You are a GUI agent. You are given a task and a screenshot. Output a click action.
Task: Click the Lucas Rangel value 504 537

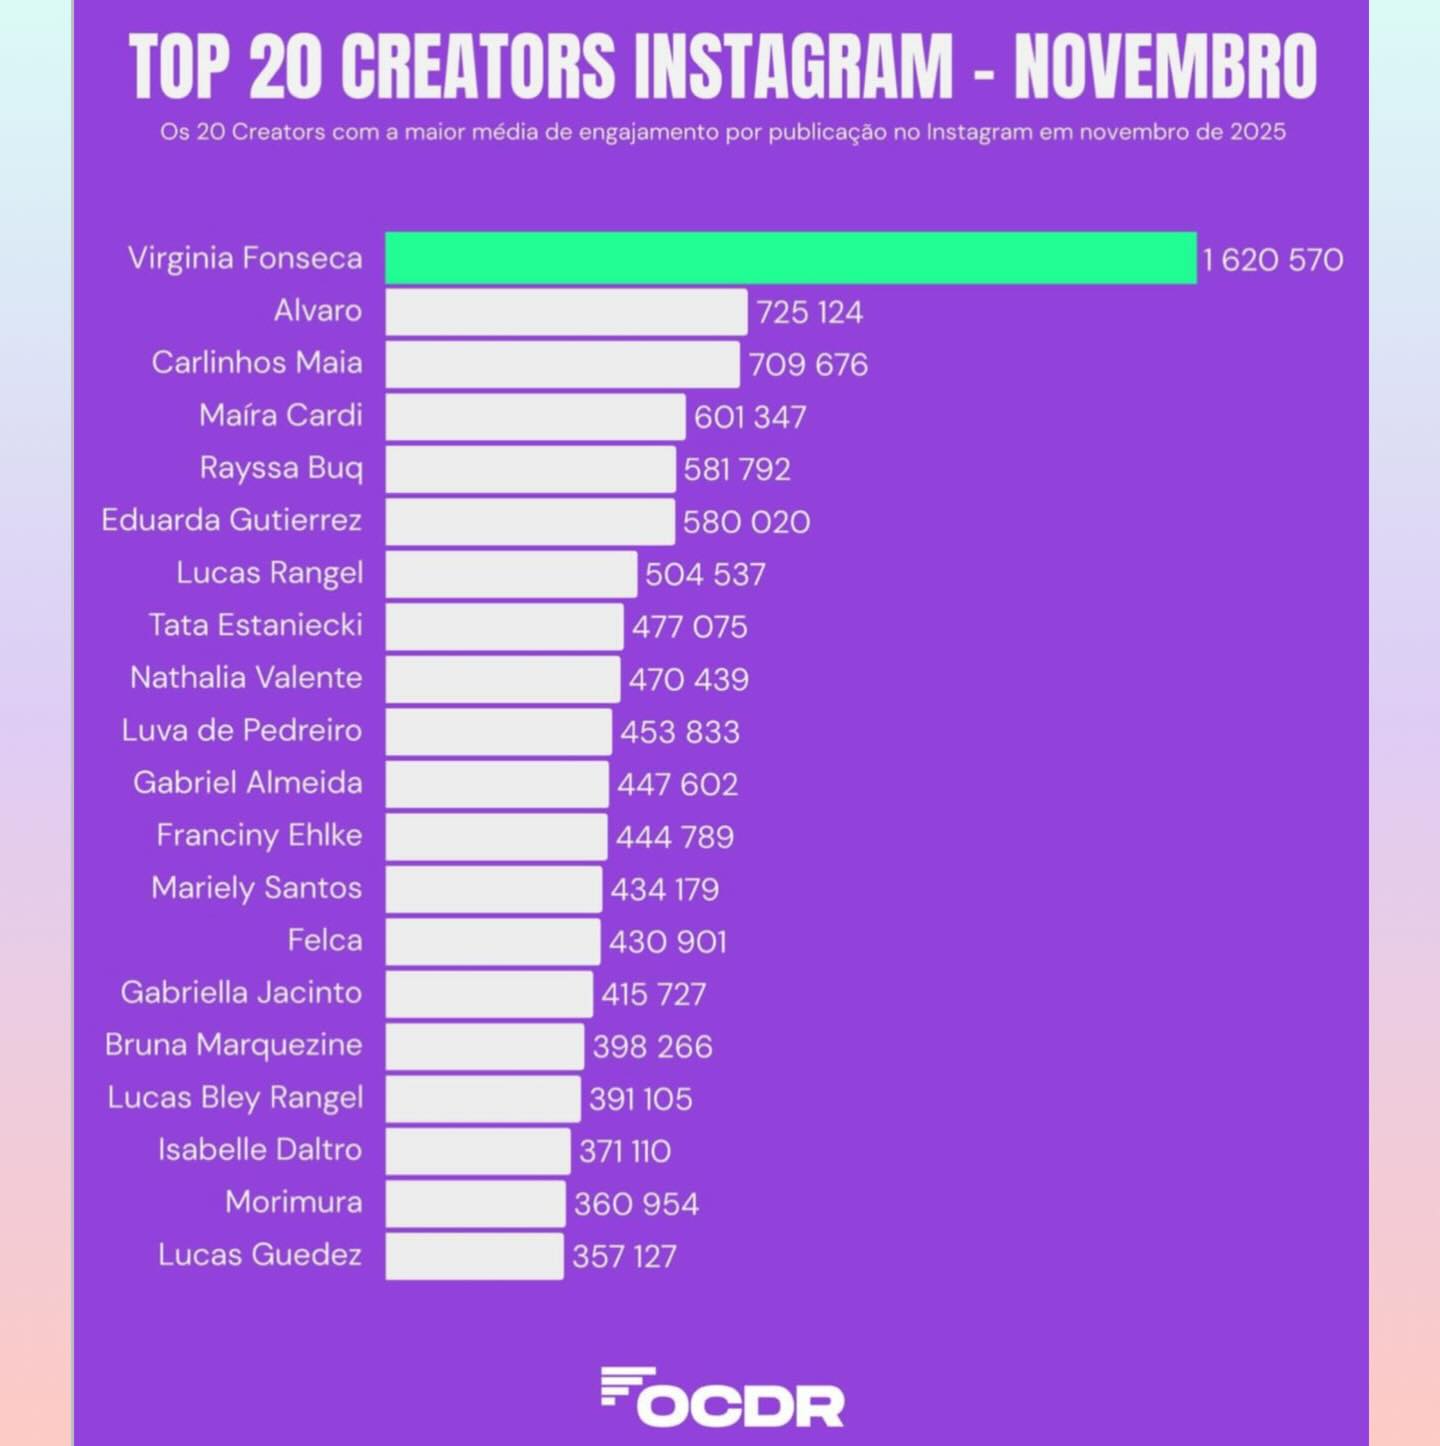[x=705, y=574]
